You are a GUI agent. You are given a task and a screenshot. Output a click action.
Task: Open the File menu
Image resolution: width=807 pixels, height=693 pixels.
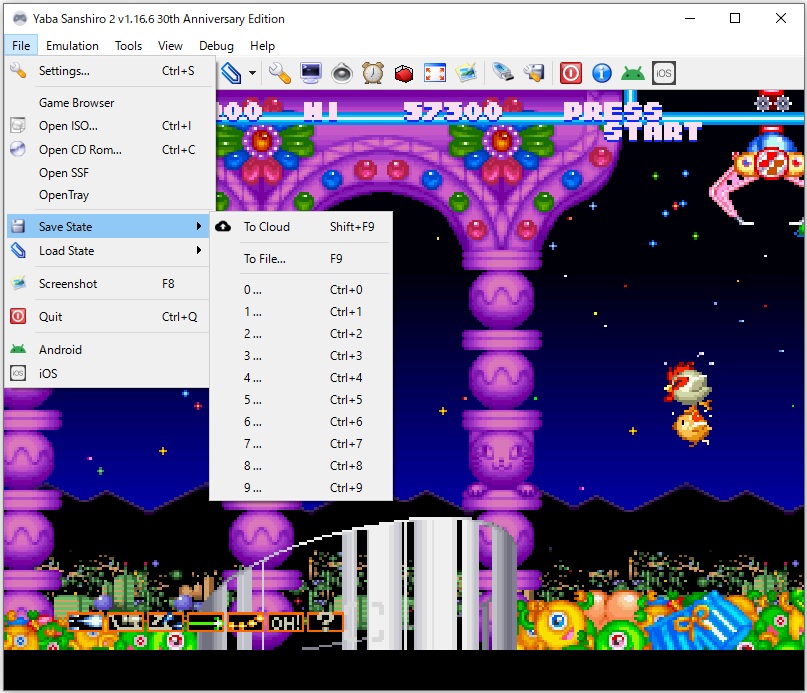pos(21,46)
